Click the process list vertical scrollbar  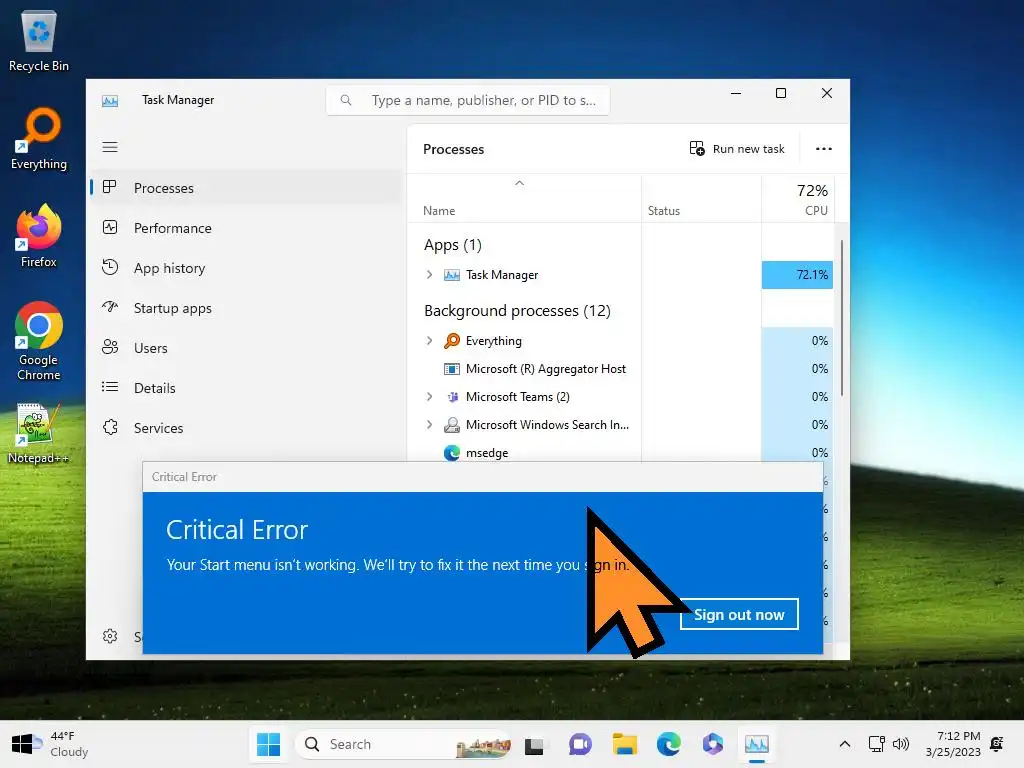tap(842, 317)
